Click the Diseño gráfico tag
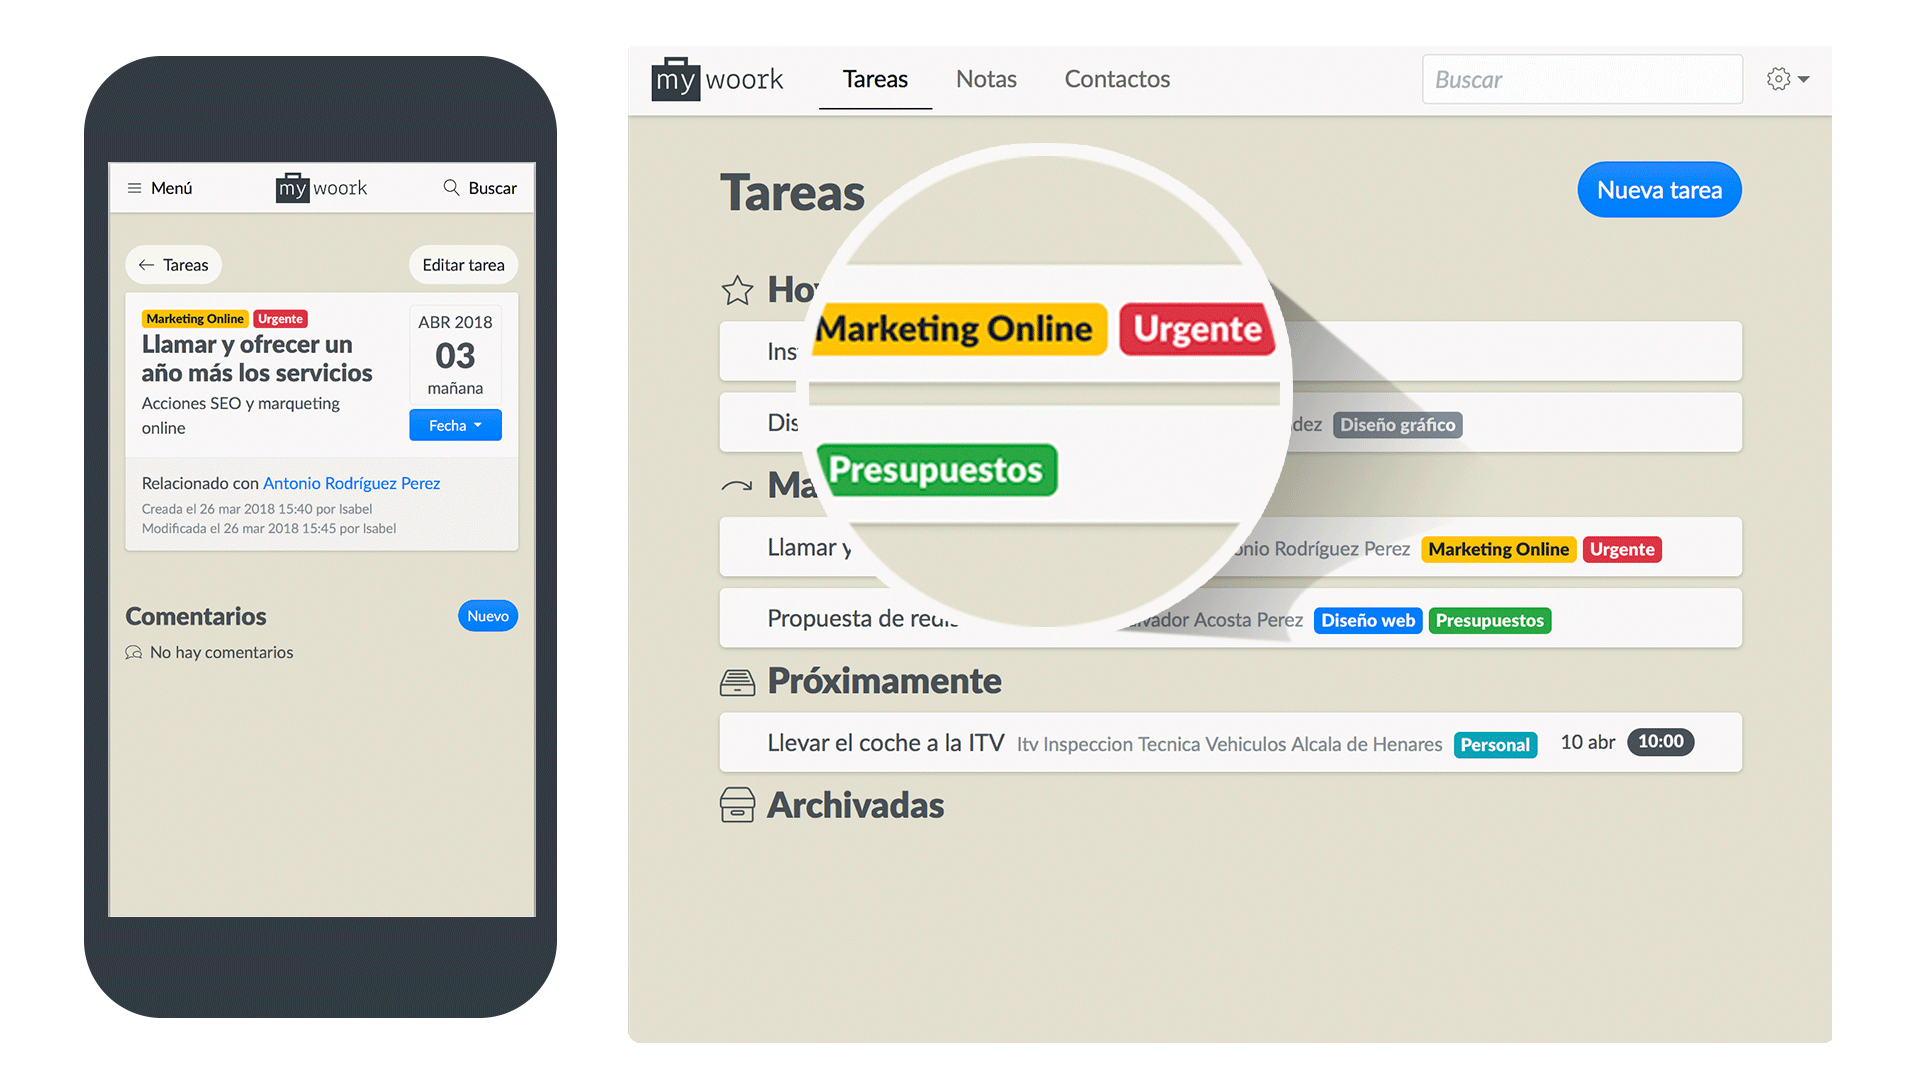1920x1080 pixels. click(1397, 425)
